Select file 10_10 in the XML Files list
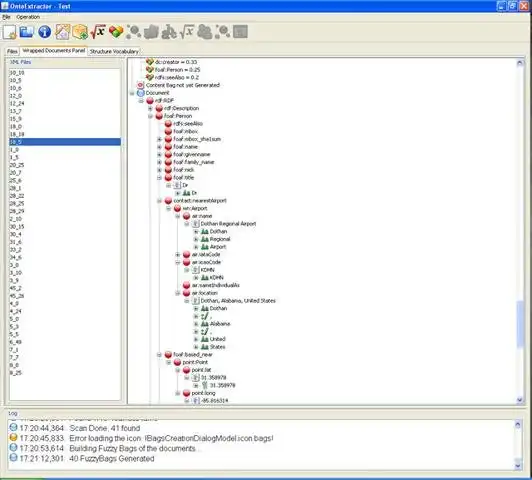The height and width of the screenshot is (480, 532). click(65, 73)
